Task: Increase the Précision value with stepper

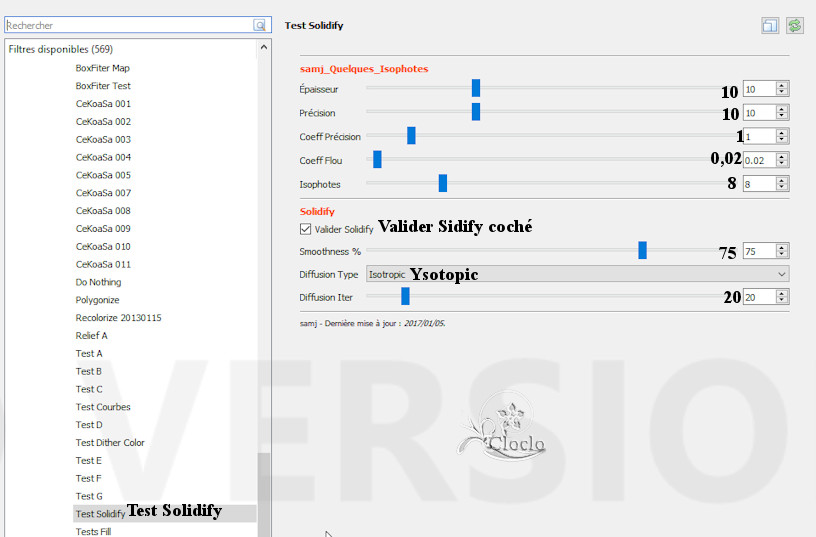Action: 782,109
